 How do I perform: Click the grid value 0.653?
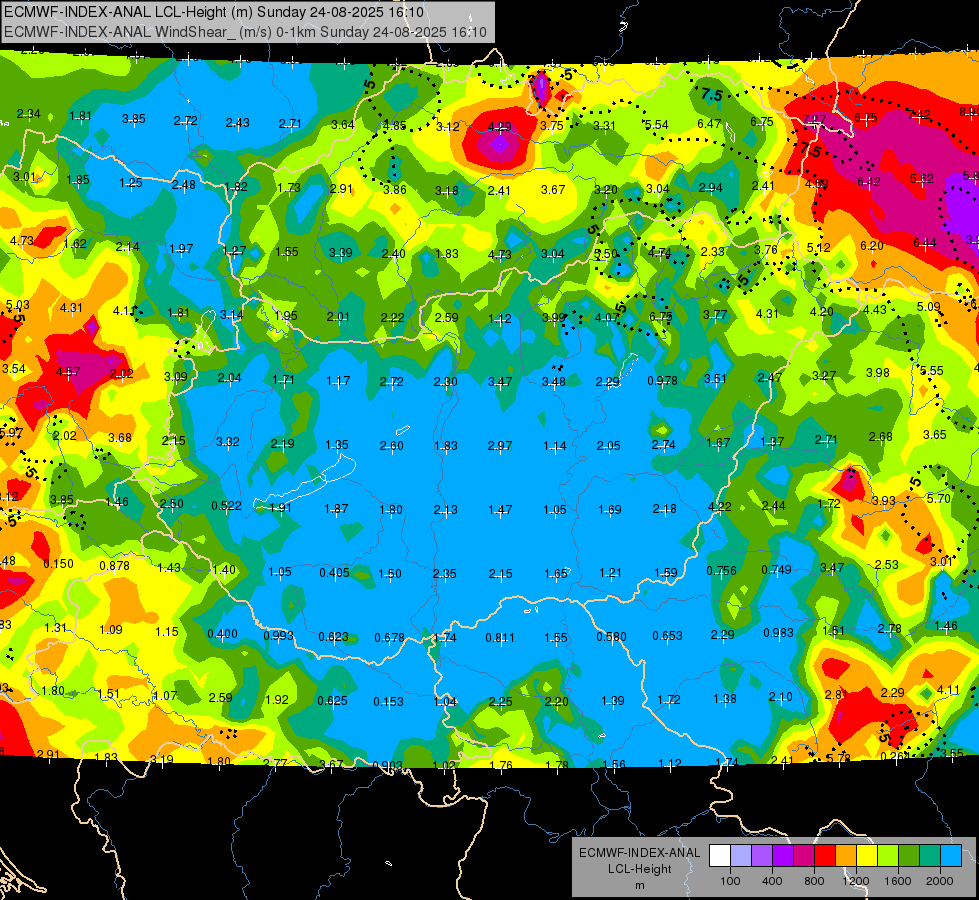coord(667,636)
